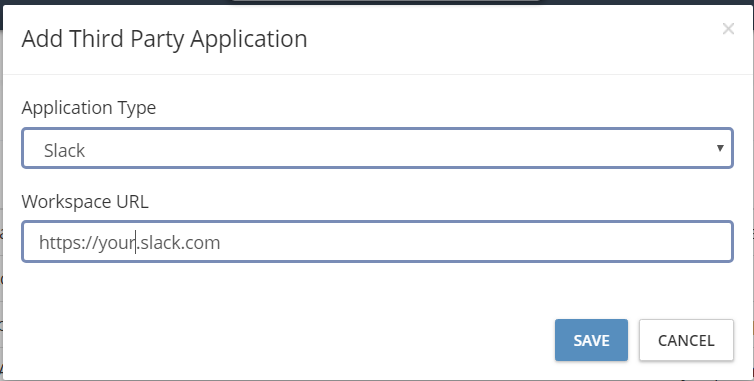Place cursor in the slack.com portion

179,242
